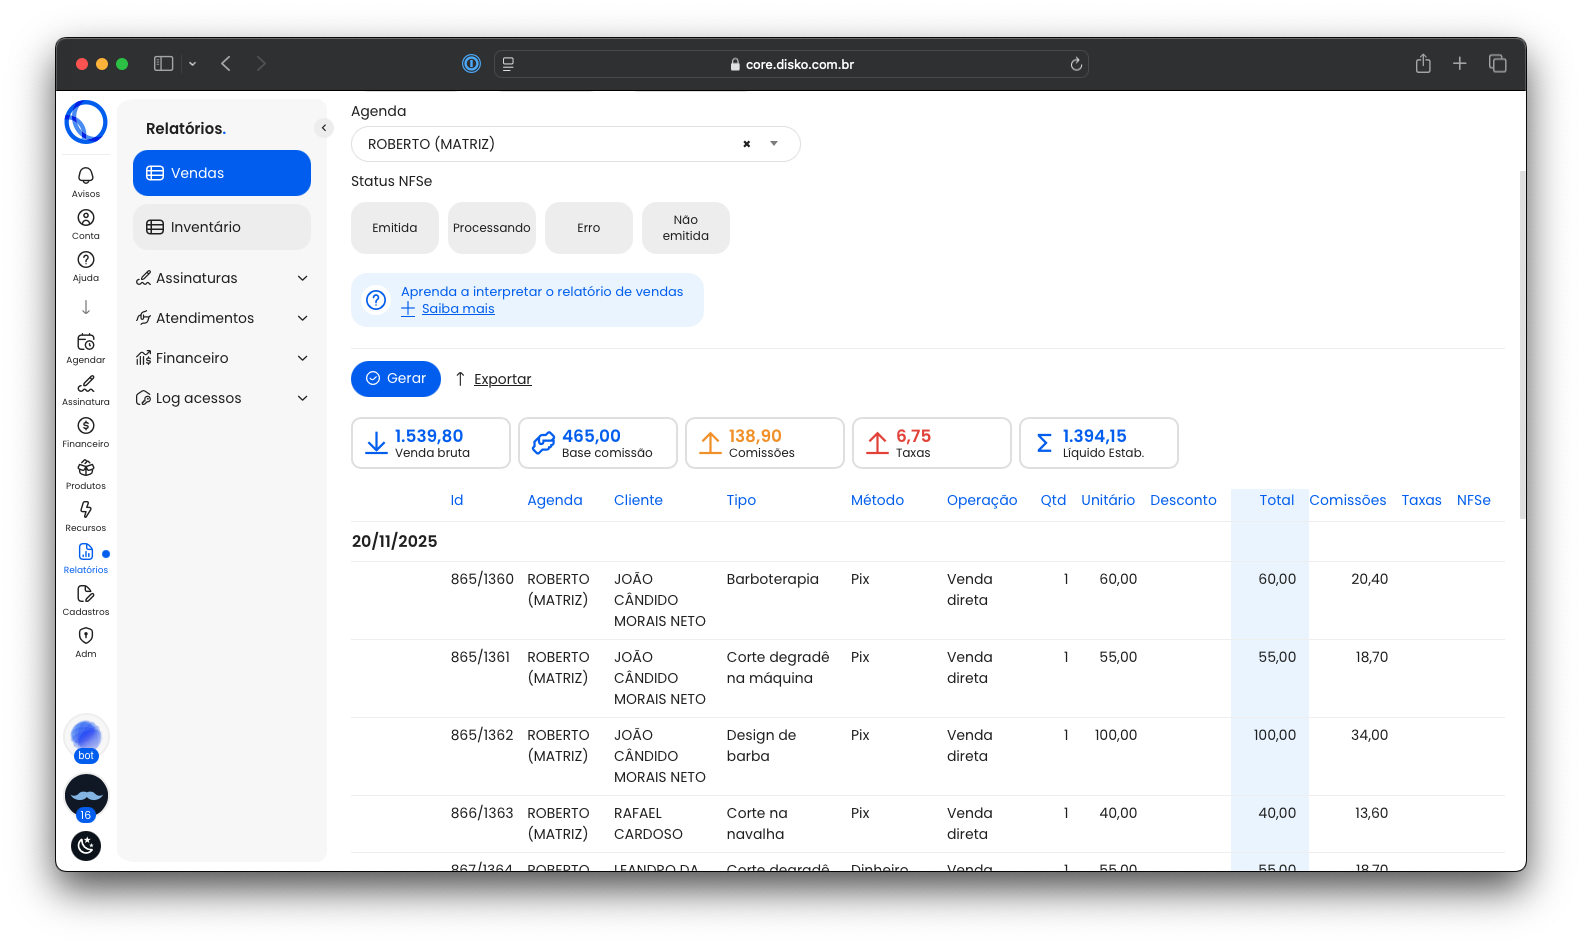Click the help question mark icon in info box
1582x945 pixels.
(376, 300)
